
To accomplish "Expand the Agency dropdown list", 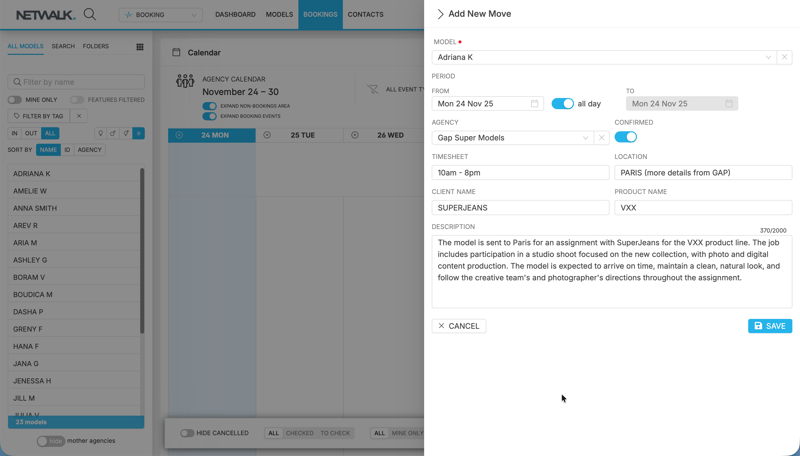I will pyautogui.click(x=585, y=138).
